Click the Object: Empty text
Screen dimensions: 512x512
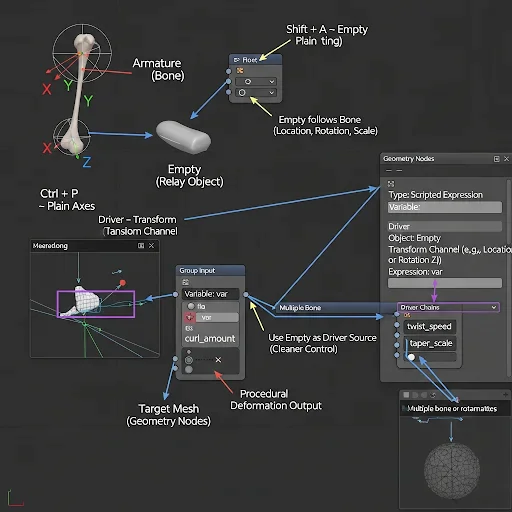tap(414, 238)
